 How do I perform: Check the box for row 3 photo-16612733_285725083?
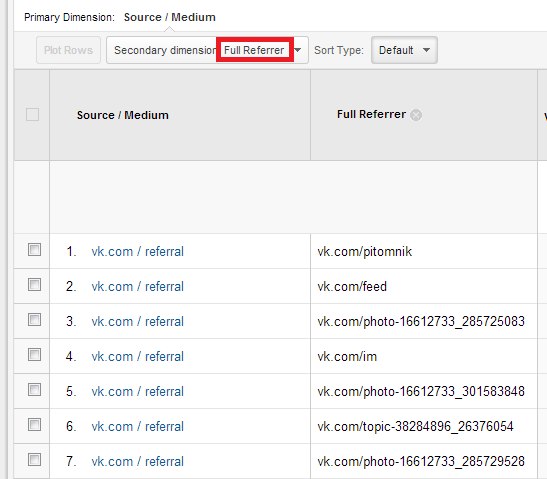point(34,320)
